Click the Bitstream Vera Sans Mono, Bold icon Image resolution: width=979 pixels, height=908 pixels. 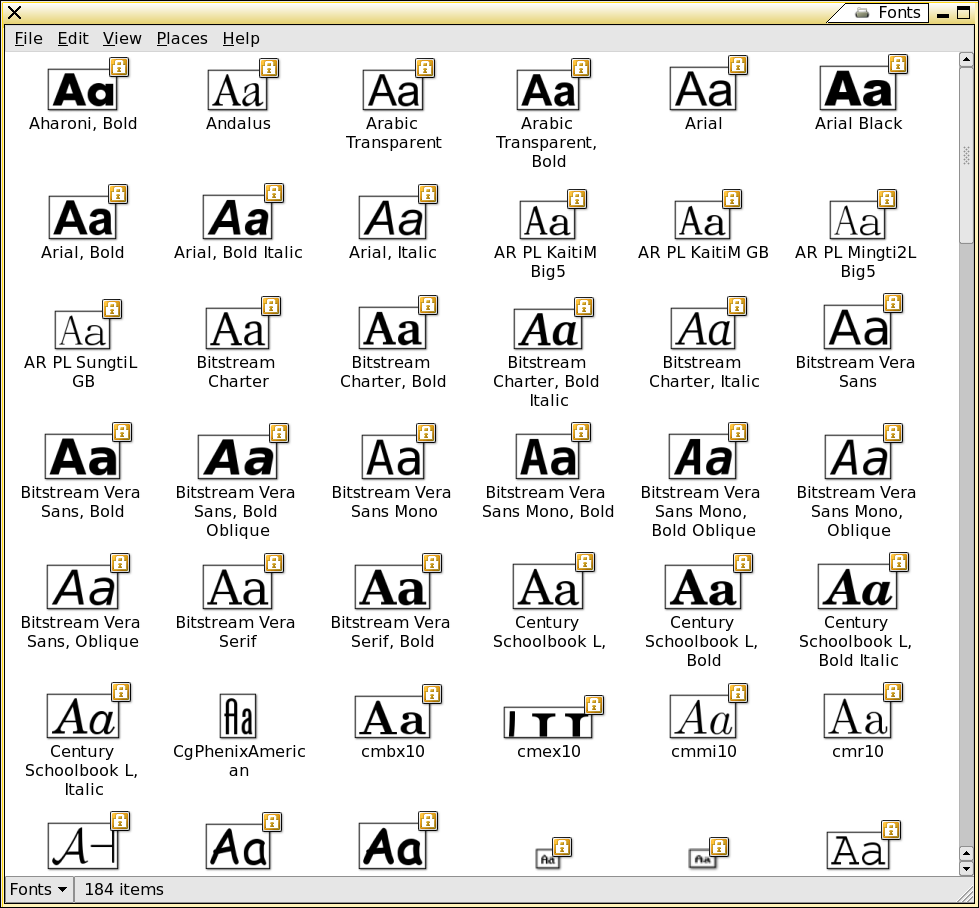coord(548,457)
